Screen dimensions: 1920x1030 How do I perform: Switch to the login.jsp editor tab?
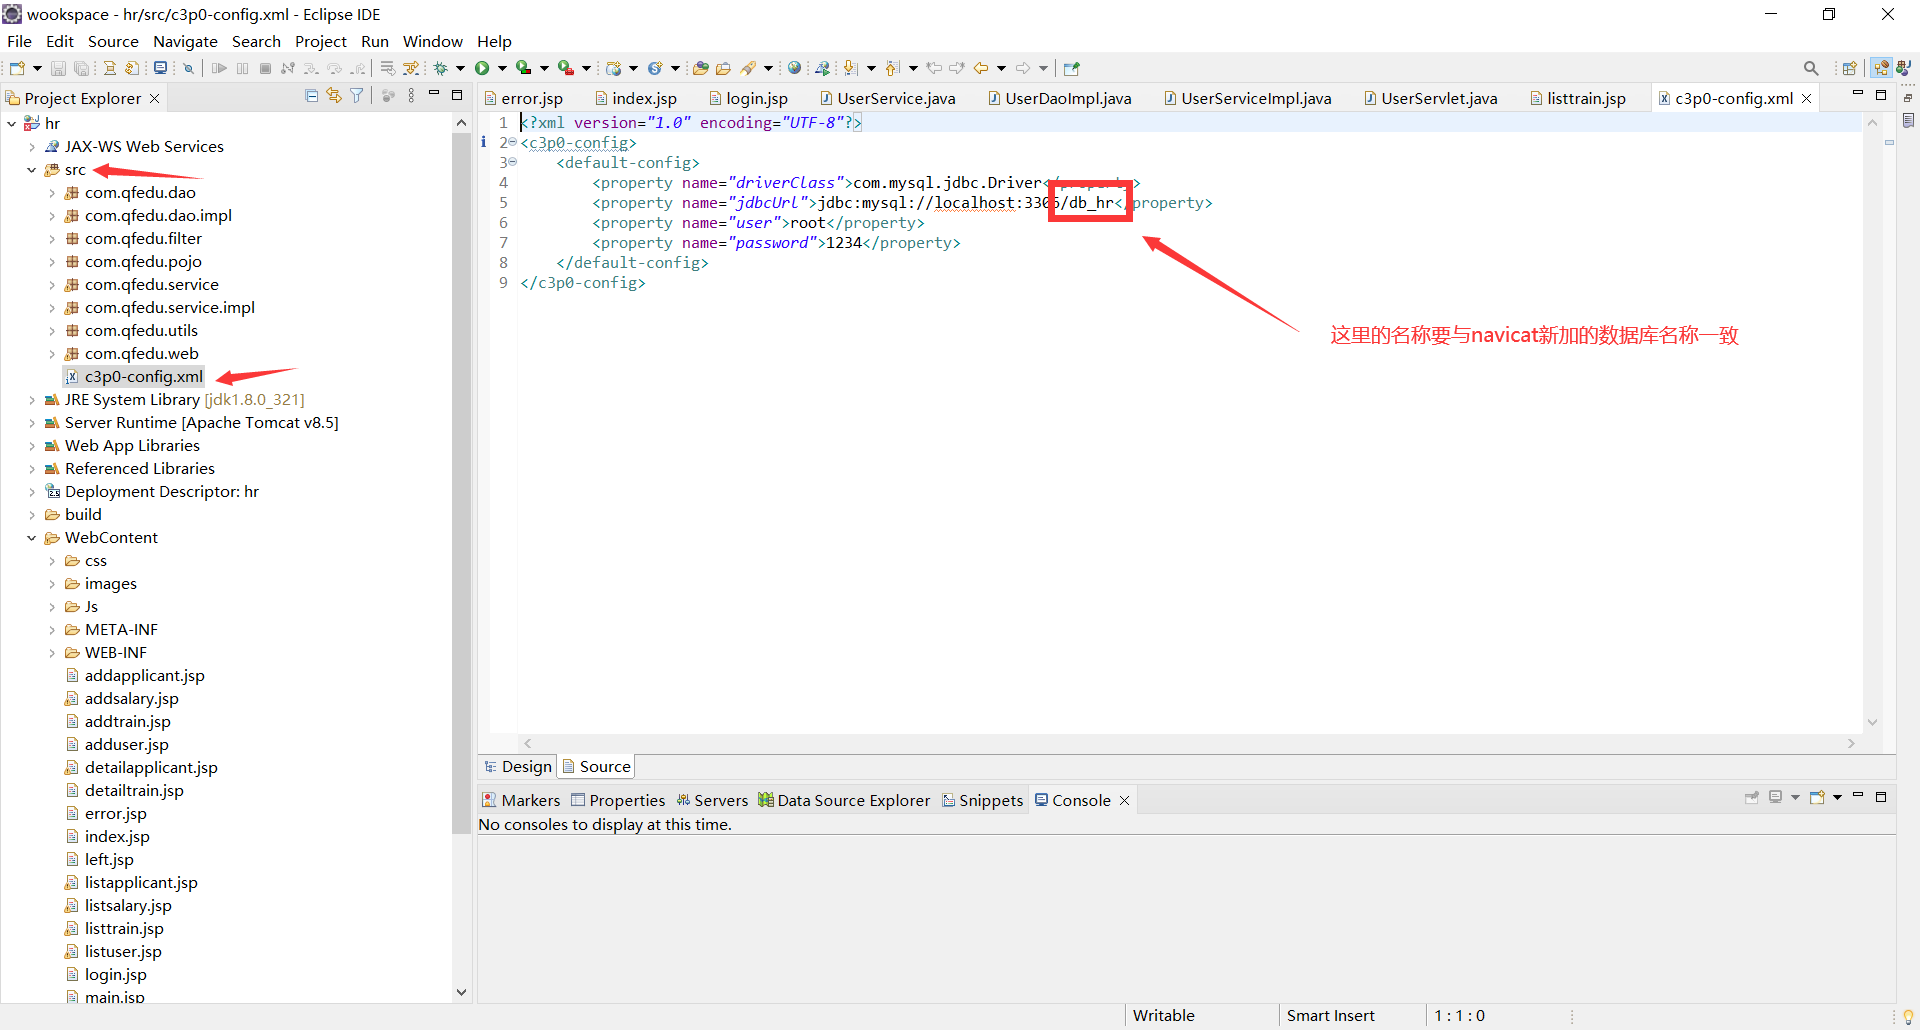pos(747,98)
